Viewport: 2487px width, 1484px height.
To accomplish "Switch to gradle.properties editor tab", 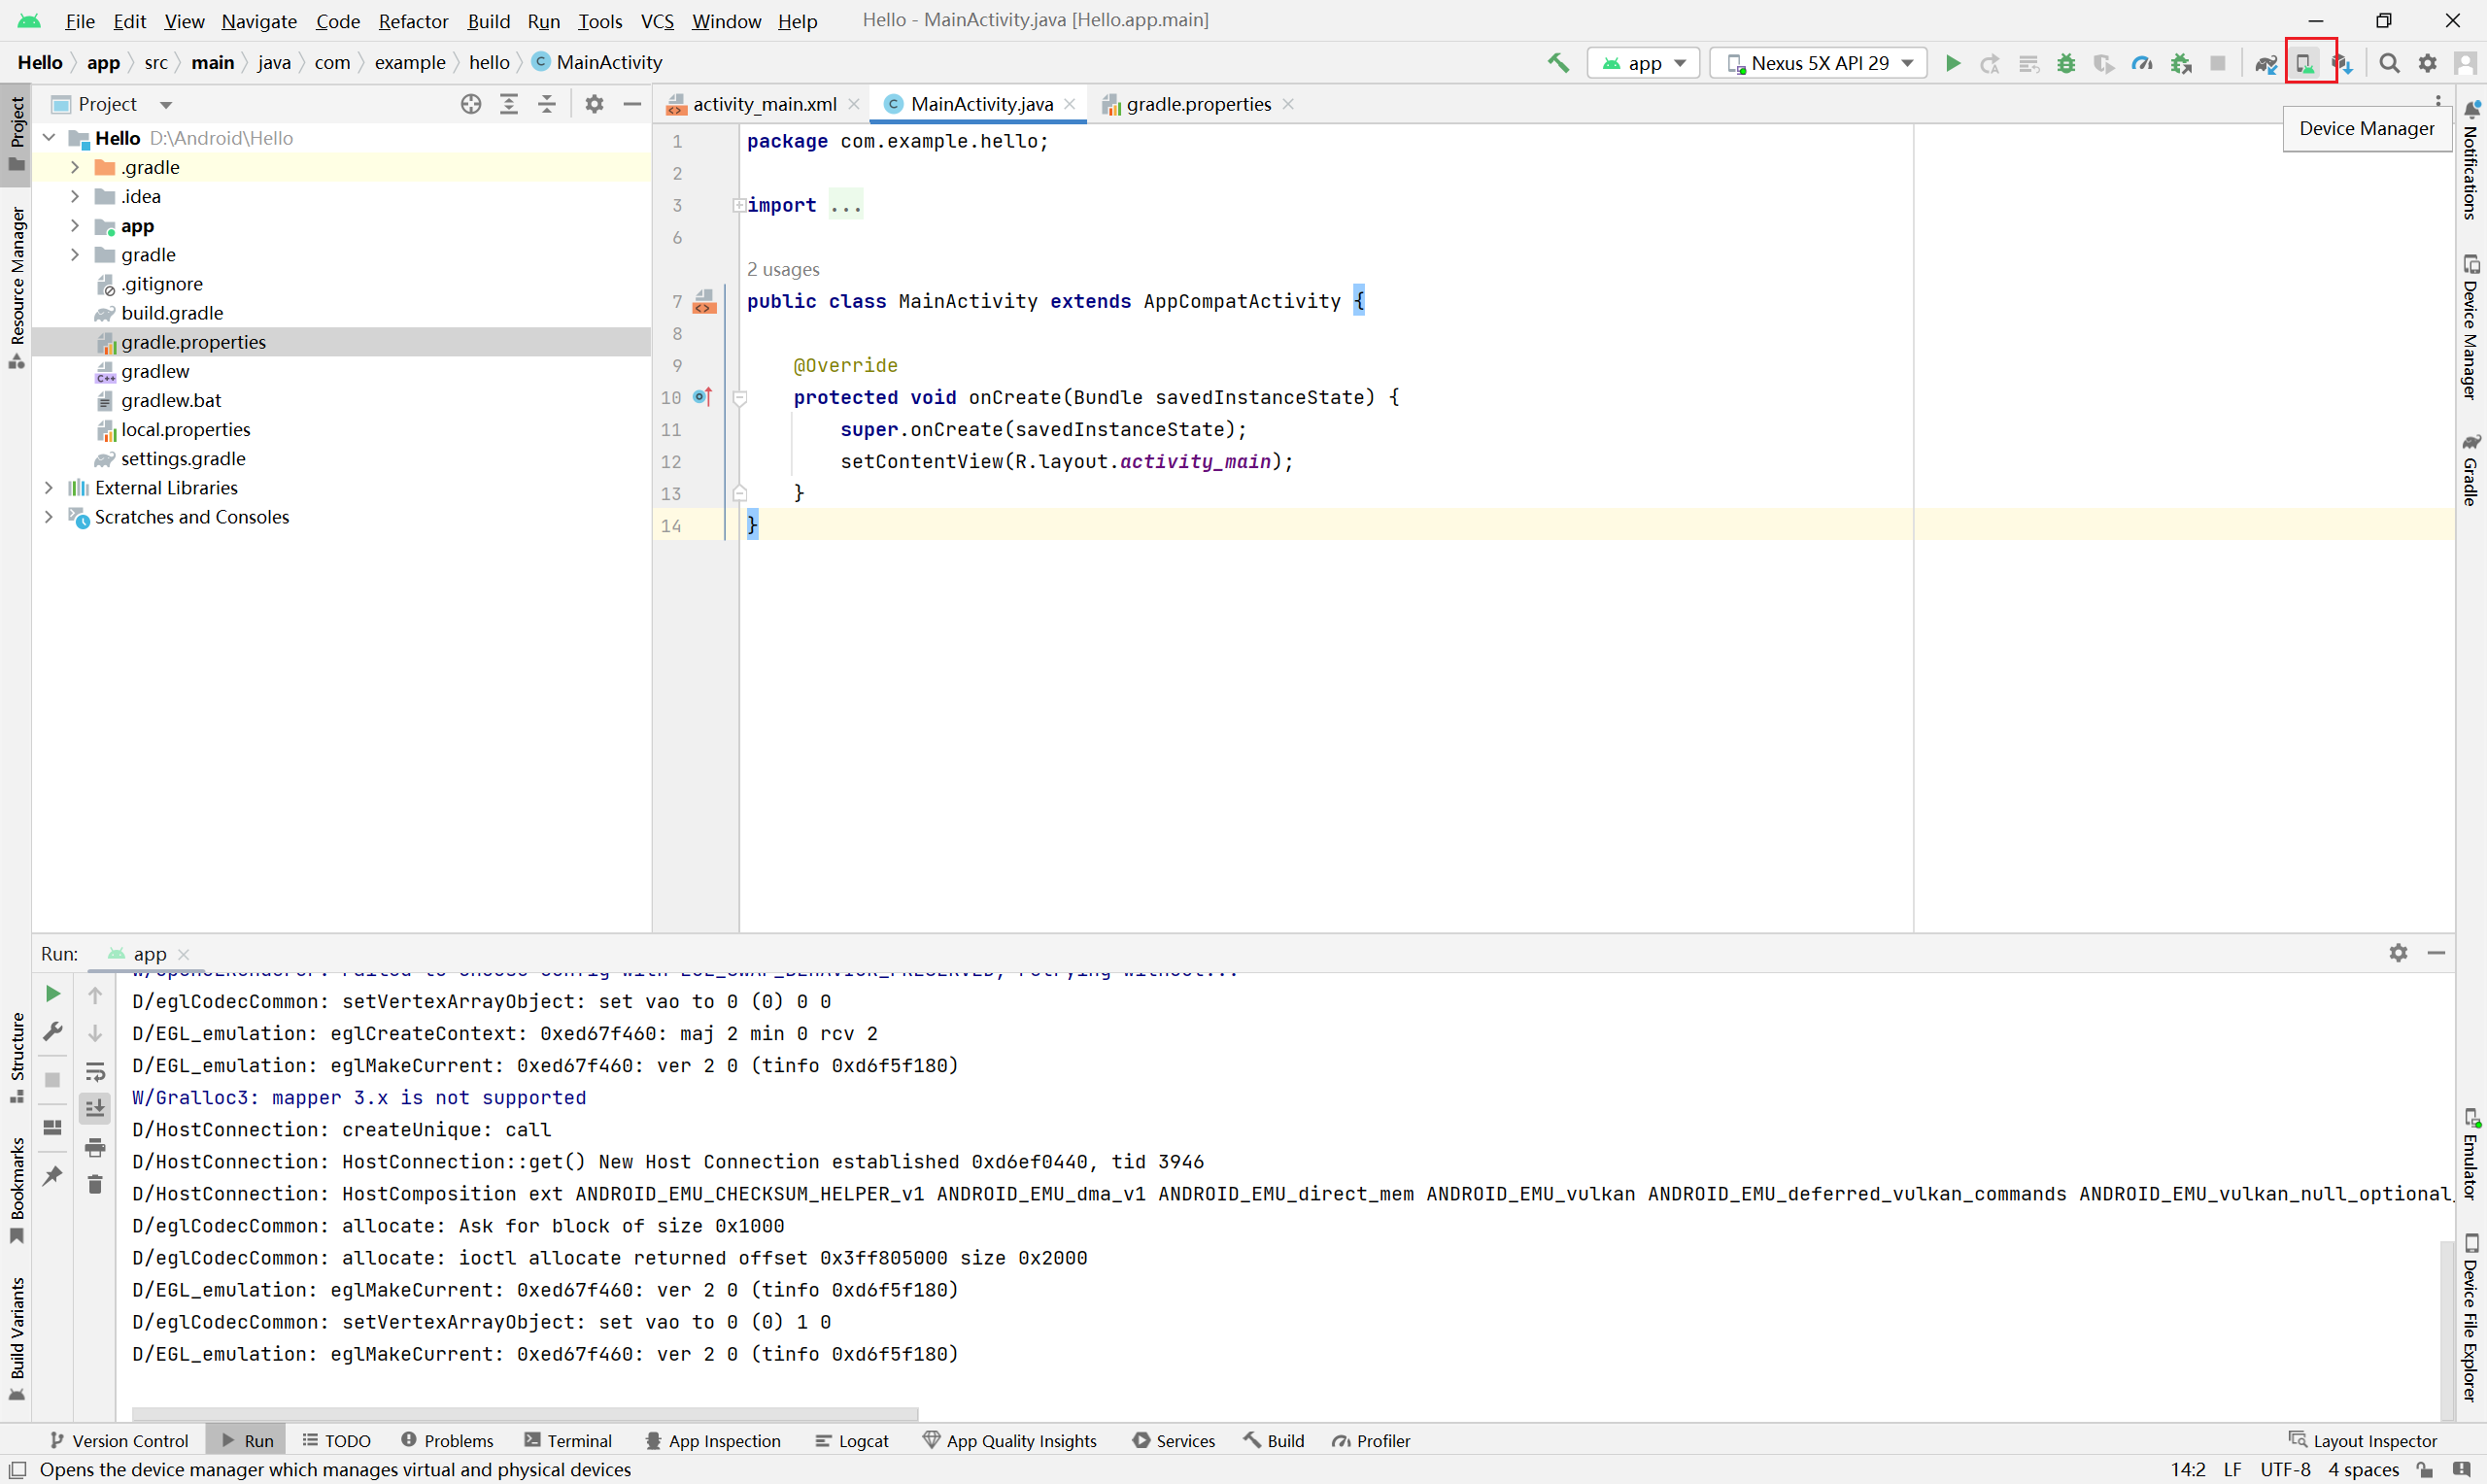I will (x=1198, y=104).
